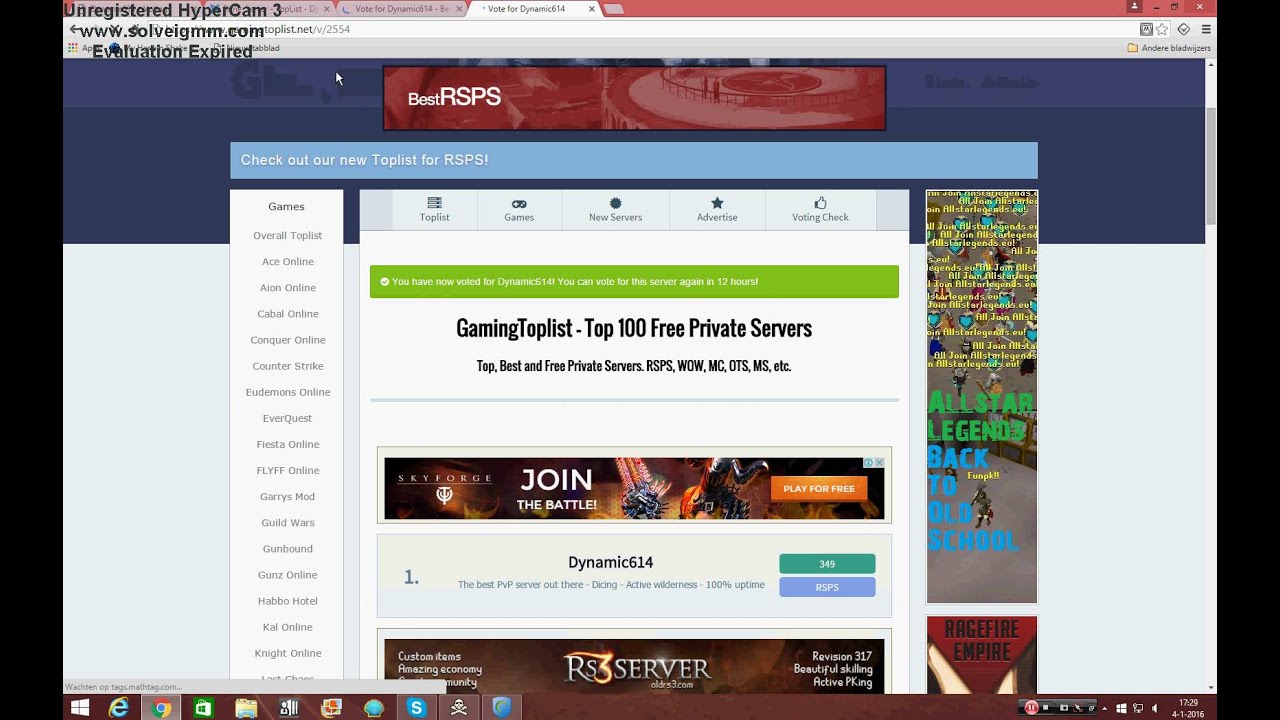Open the blue shield taskbar app

(x=502, y=707)
